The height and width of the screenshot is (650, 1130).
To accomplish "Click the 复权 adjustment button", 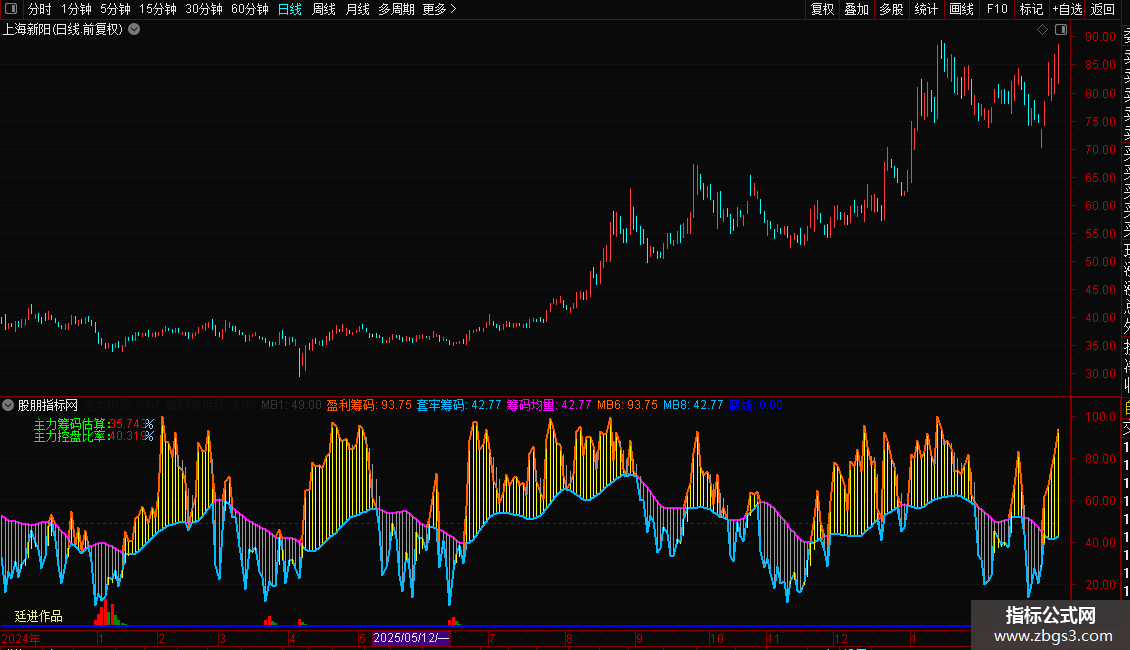I will click(822, 9).
